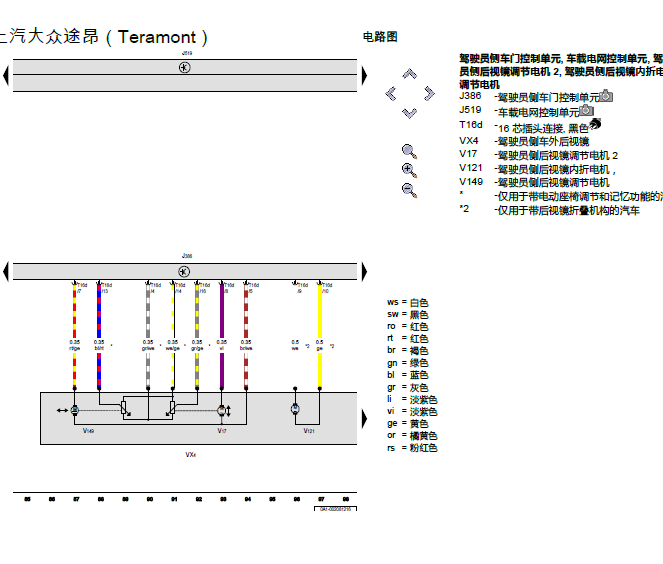
Task: Click the '0.35 bl/rt' wire label
Action: 99,345
